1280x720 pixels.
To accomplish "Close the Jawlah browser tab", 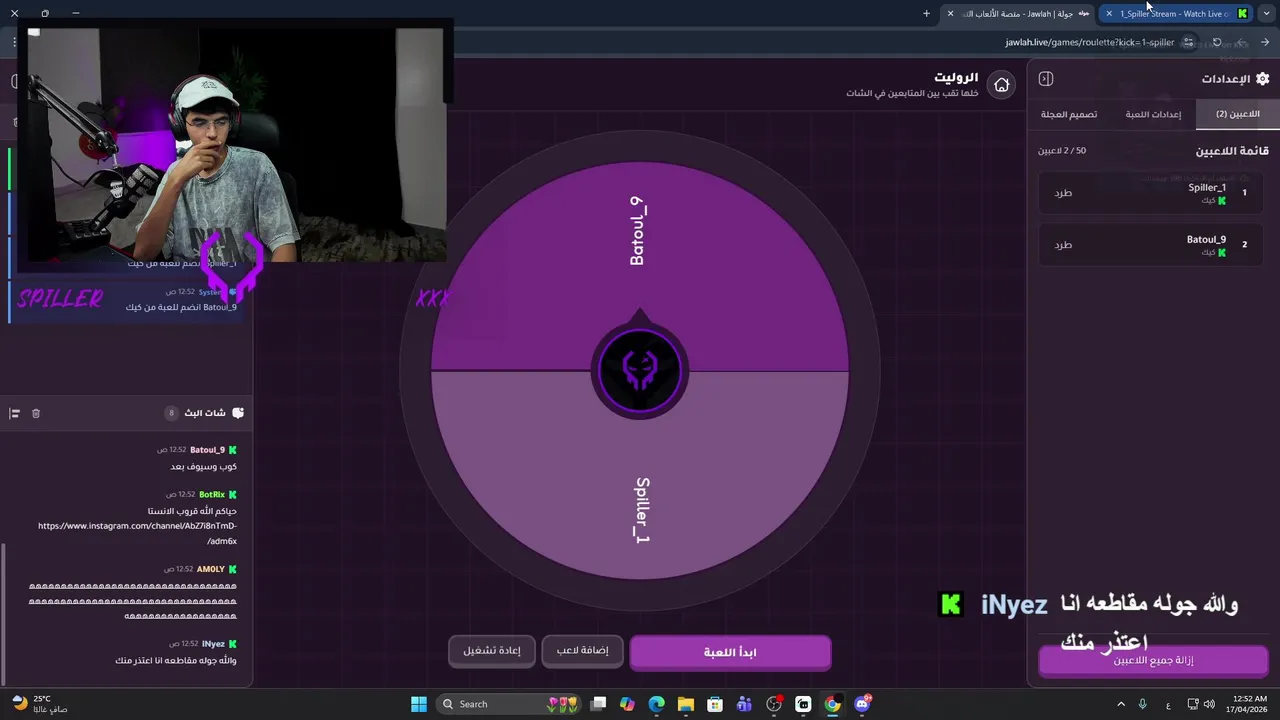I will pyautogui.click(x=950, y=14).
